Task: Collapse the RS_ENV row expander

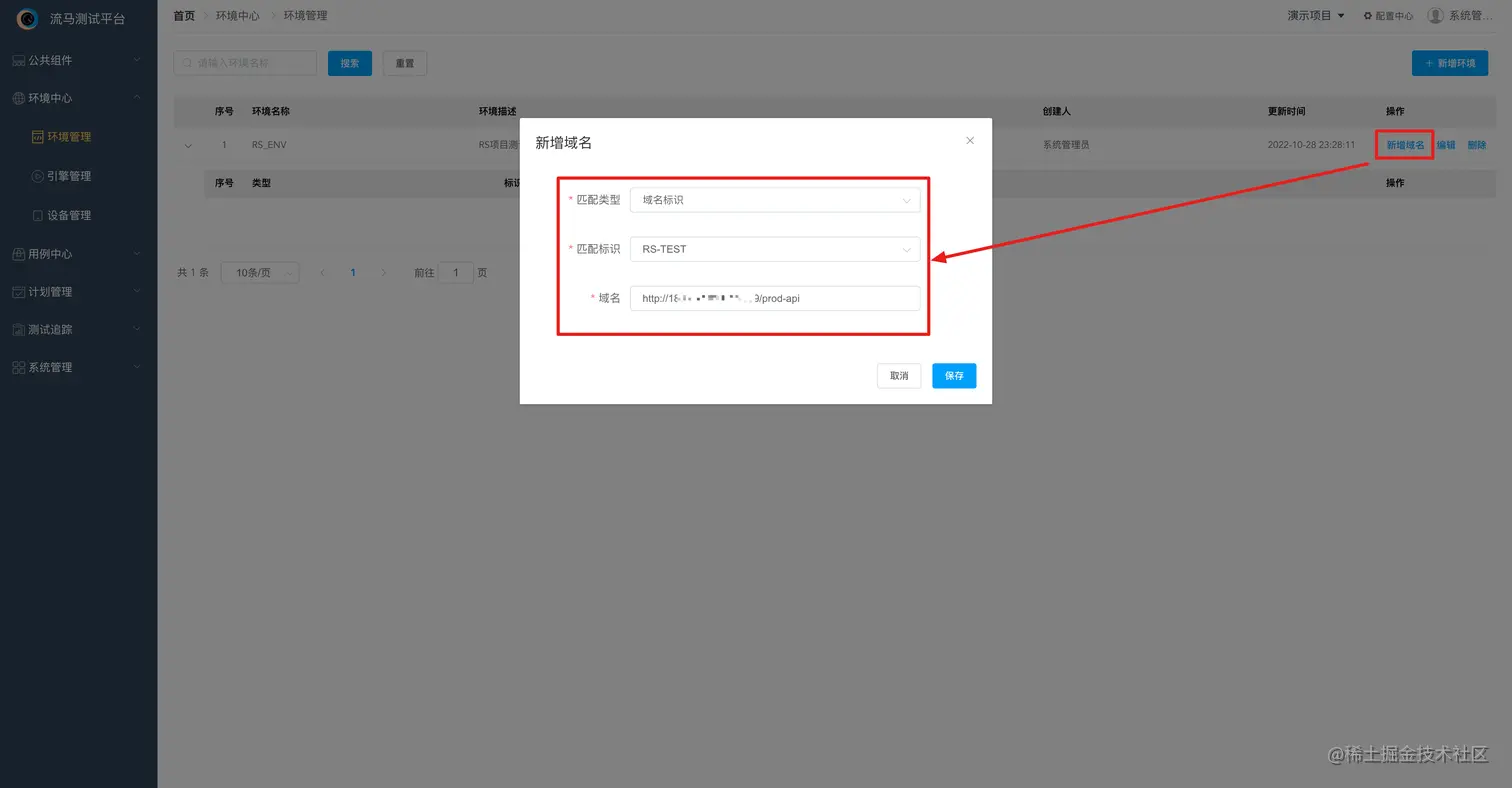Action: tap(188, 146)
